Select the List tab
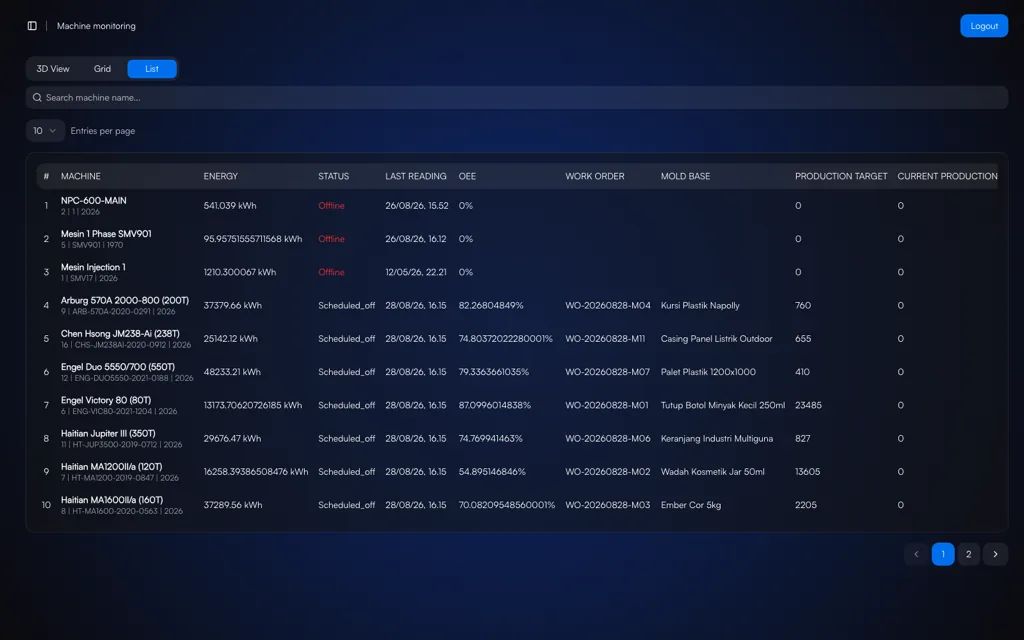The image size is (1024, 640). (152, 69)
